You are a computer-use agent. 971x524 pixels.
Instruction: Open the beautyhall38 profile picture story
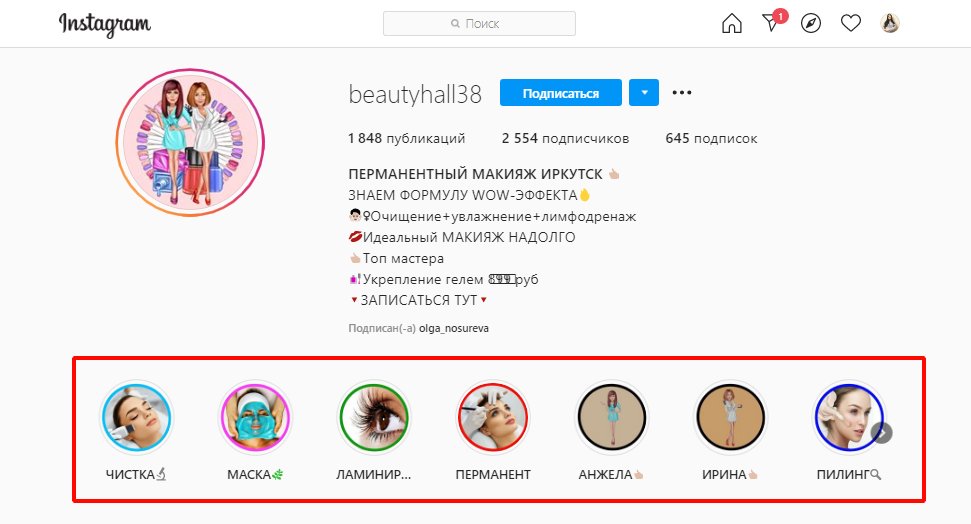click(190, 142)
